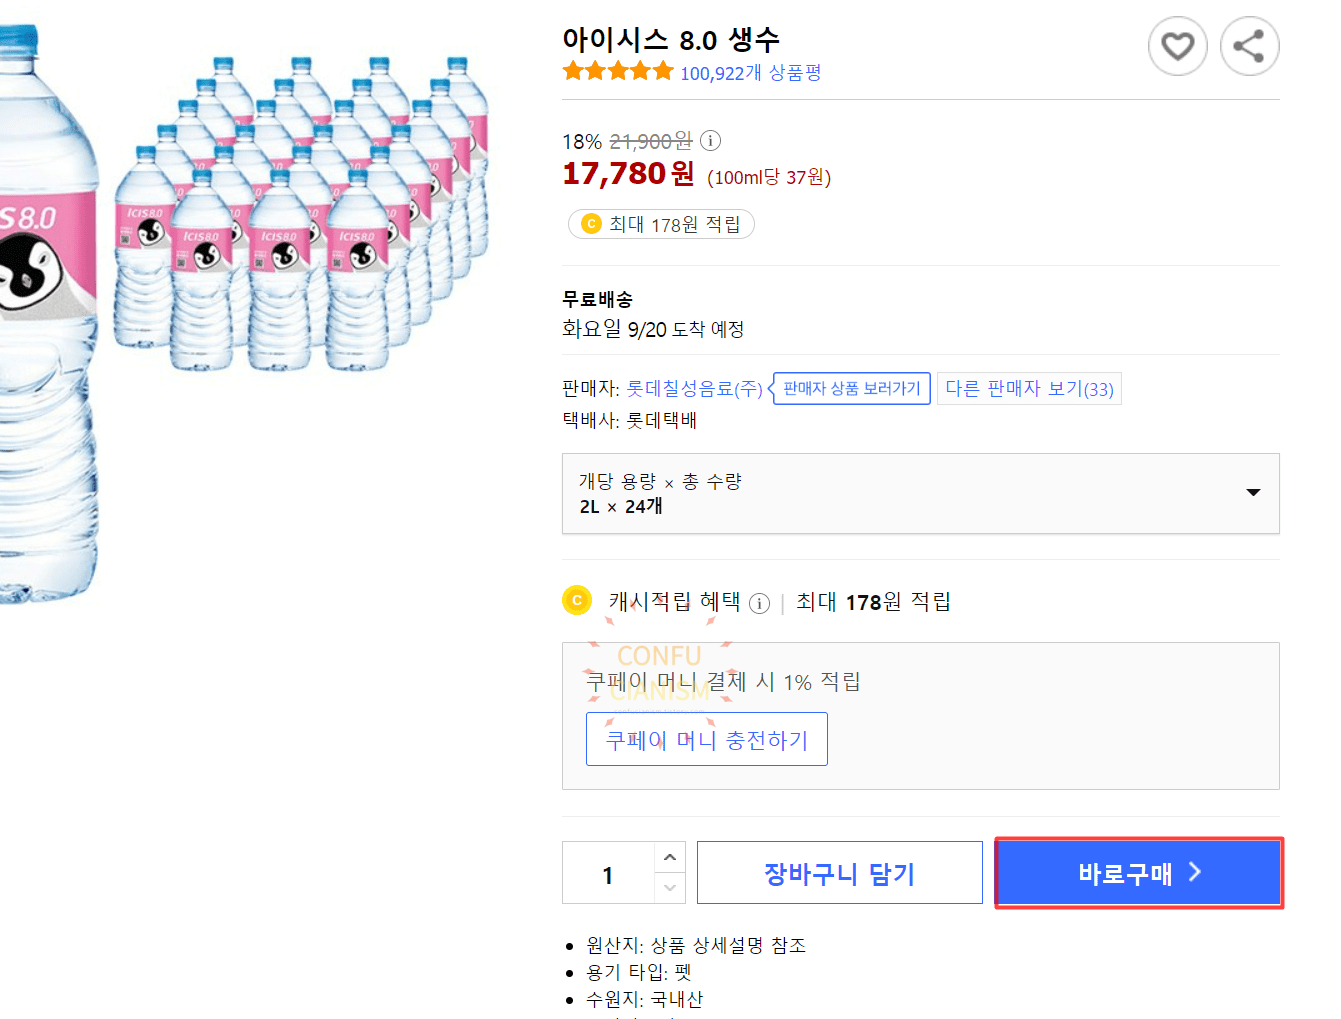Screen dimensions: 1341x1019
Task: Click the dropdown arrow for 개당 용량
Action: (x=1252, y=492)
